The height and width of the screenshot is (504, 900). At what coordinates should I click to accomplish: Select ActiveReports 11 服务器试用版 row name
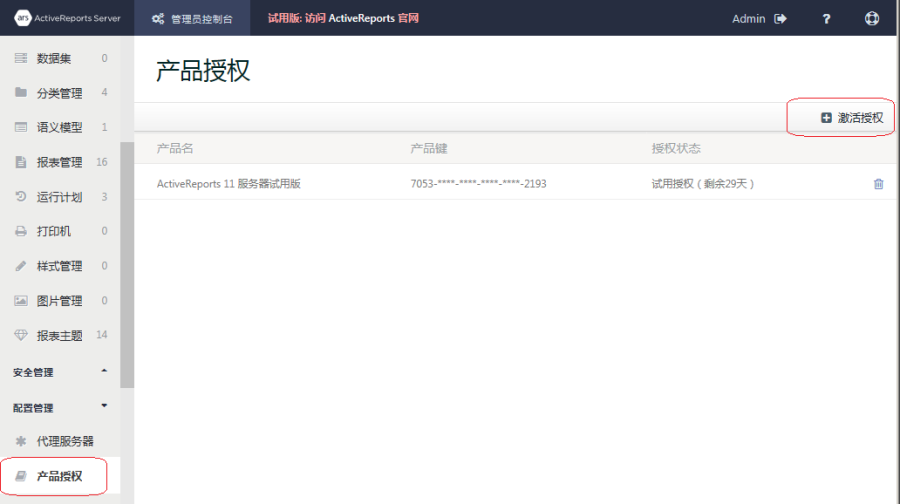228,184
